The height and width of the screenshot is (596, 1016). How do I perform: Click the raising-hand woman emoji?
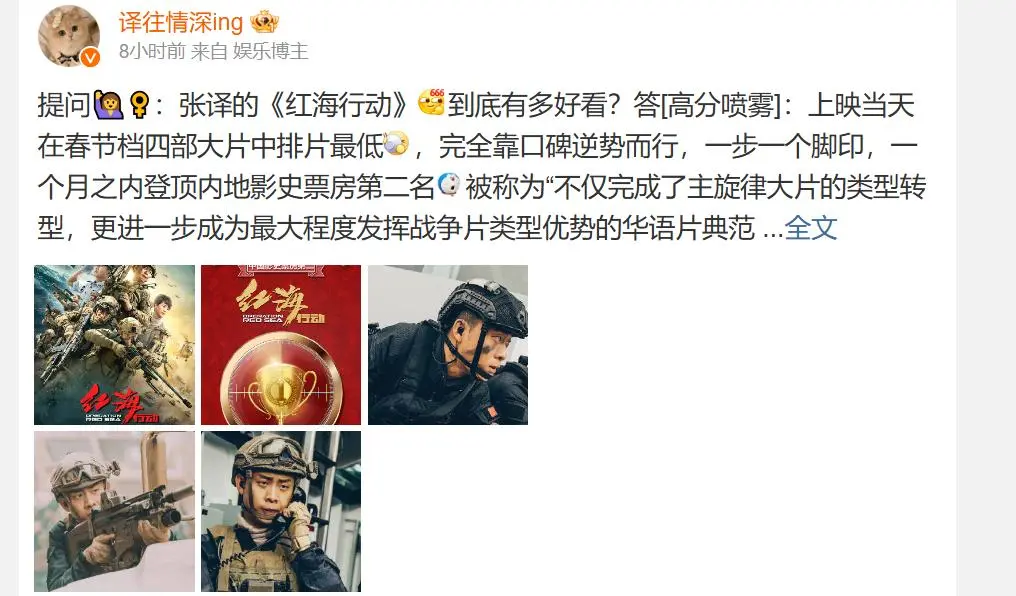pos(108,105)
